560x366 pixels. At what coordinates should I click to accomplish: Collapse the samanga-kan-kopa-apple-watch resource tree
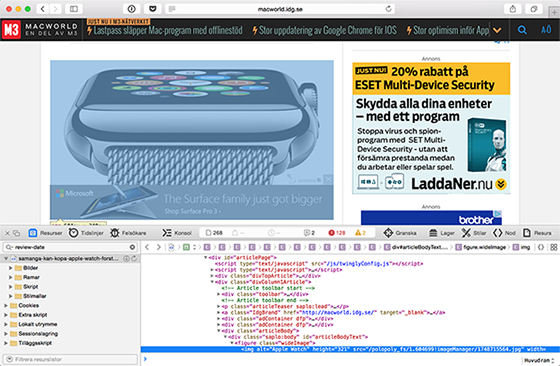pos(6,258)
